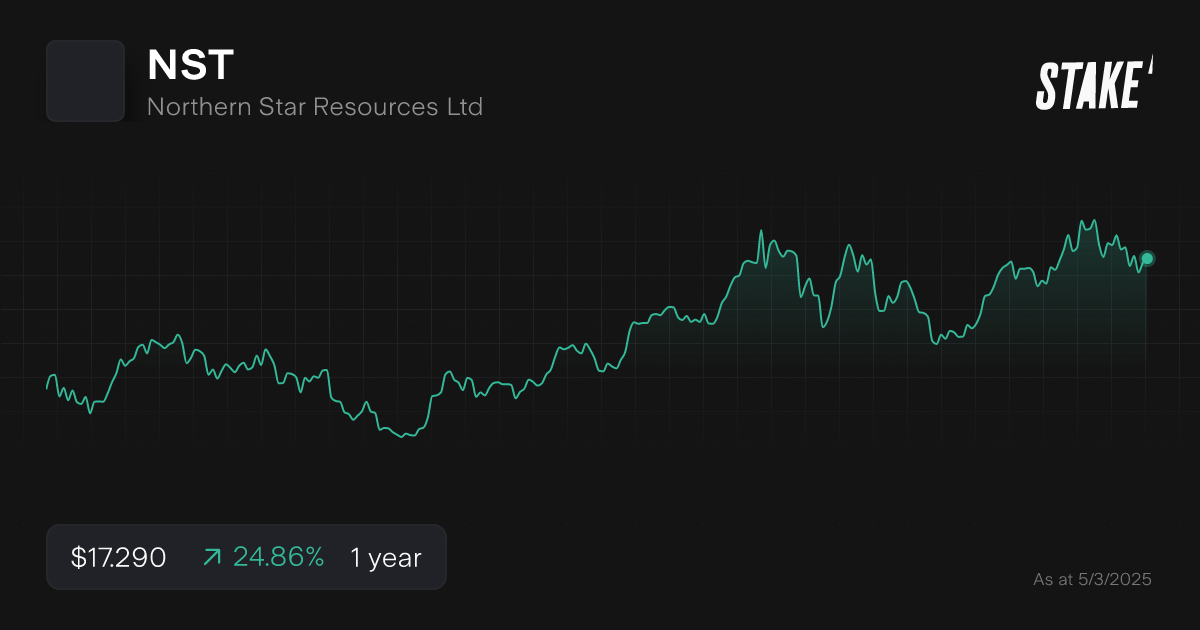This screenshot has height=630, width=1200.
Task: Click the As at 5/3/2025 timestamp
Action: 1093,578
